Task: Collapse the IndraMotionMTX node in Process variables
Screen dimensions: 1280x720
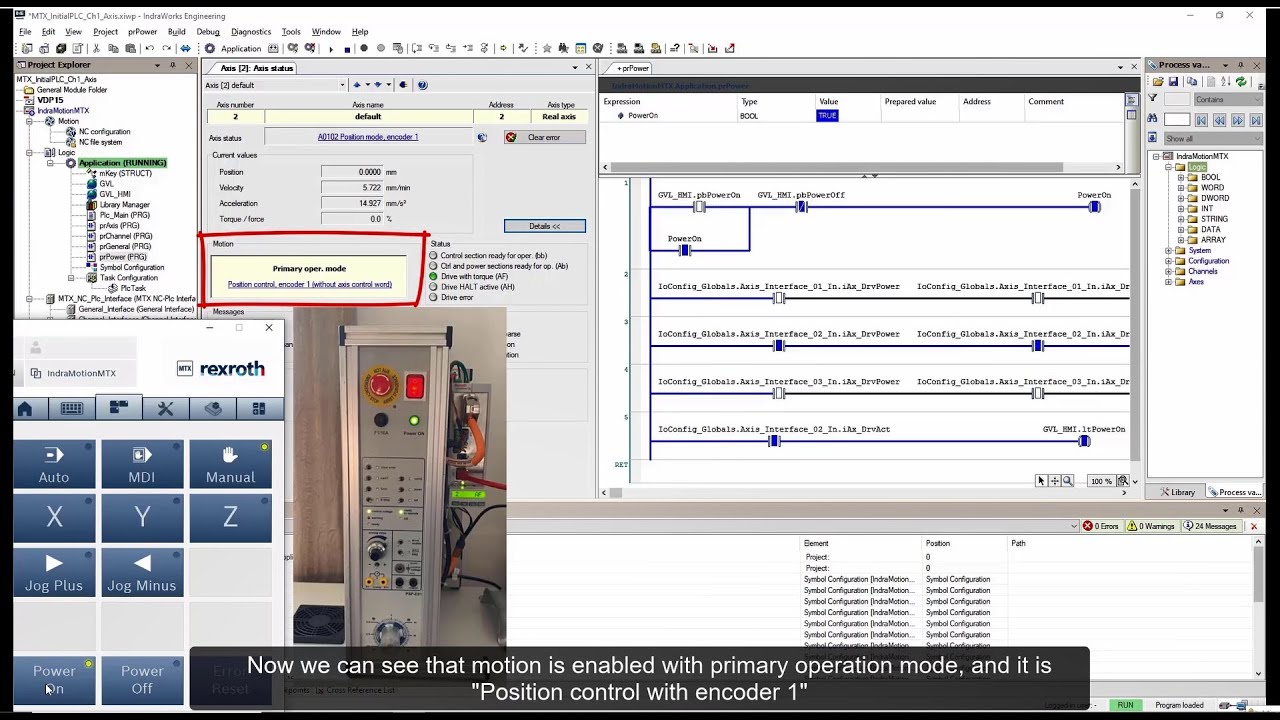Action: click(1156, 157)
